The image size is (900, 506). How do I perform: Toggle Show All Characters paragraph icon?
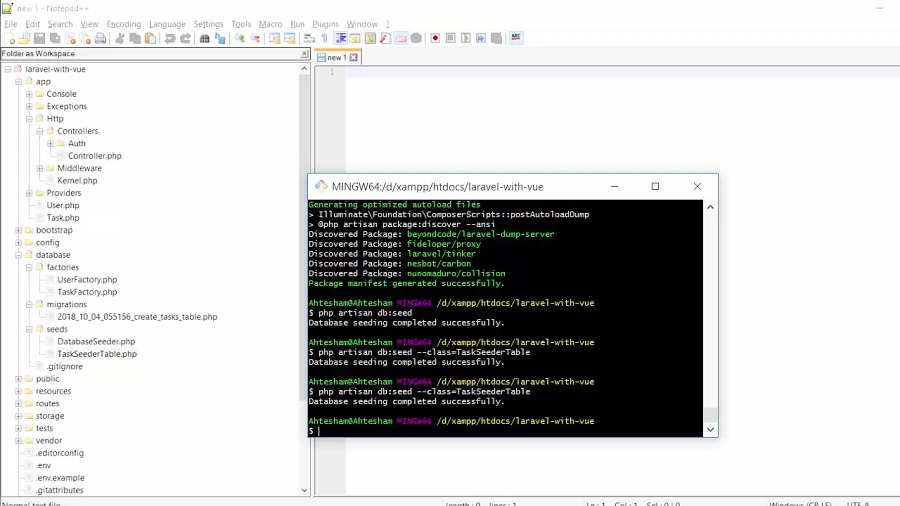(324, 39)
